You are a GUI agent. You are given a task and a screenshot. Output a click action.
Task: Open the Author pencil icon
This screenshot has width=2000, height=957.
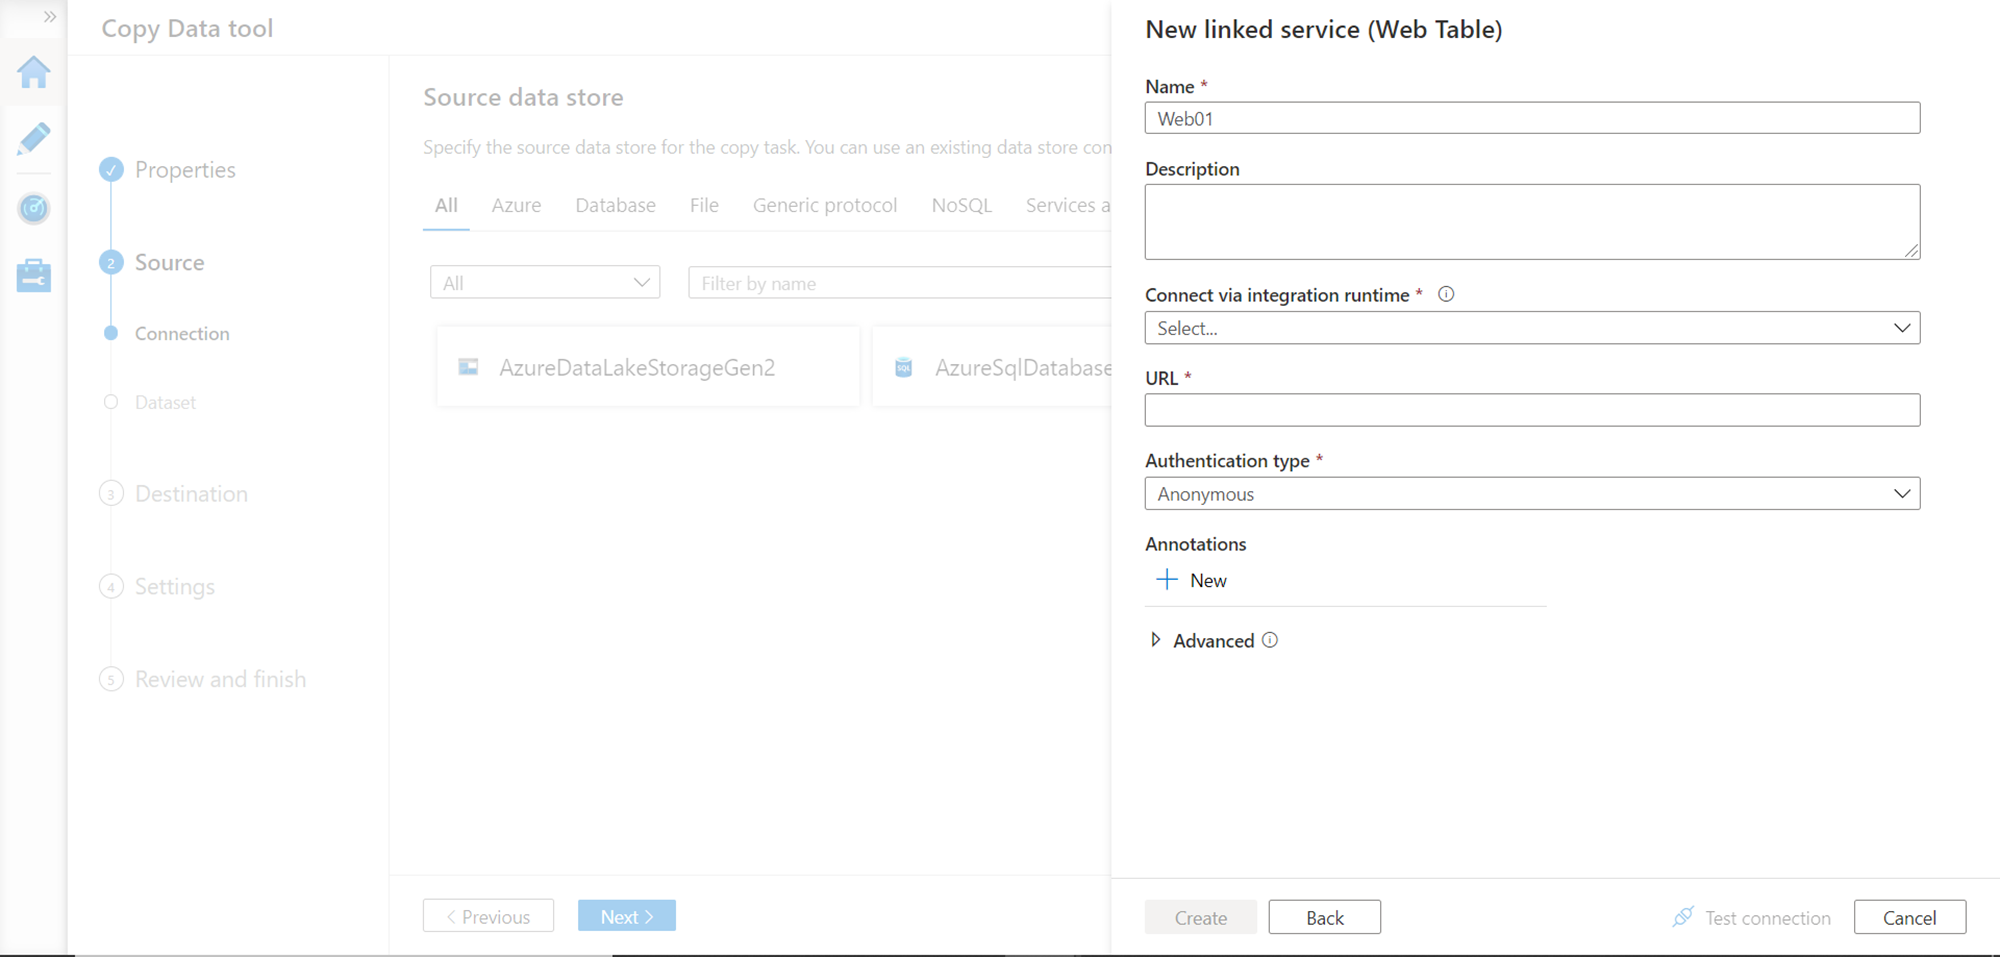pos(34,139)
